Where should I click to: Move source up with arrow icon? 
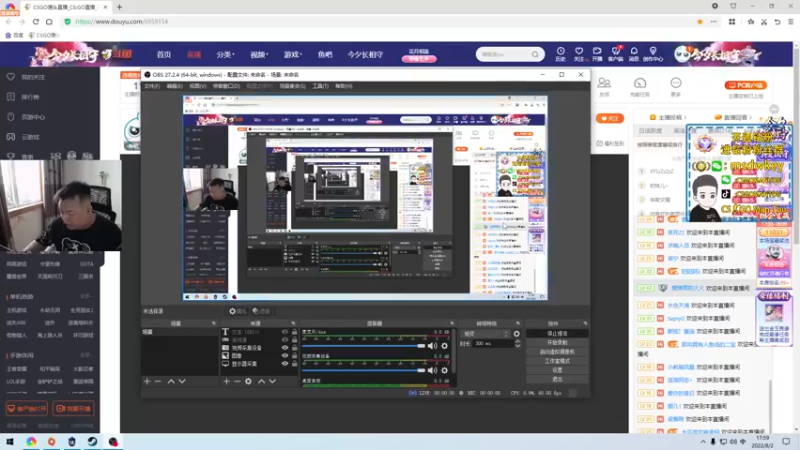[261, 381]
